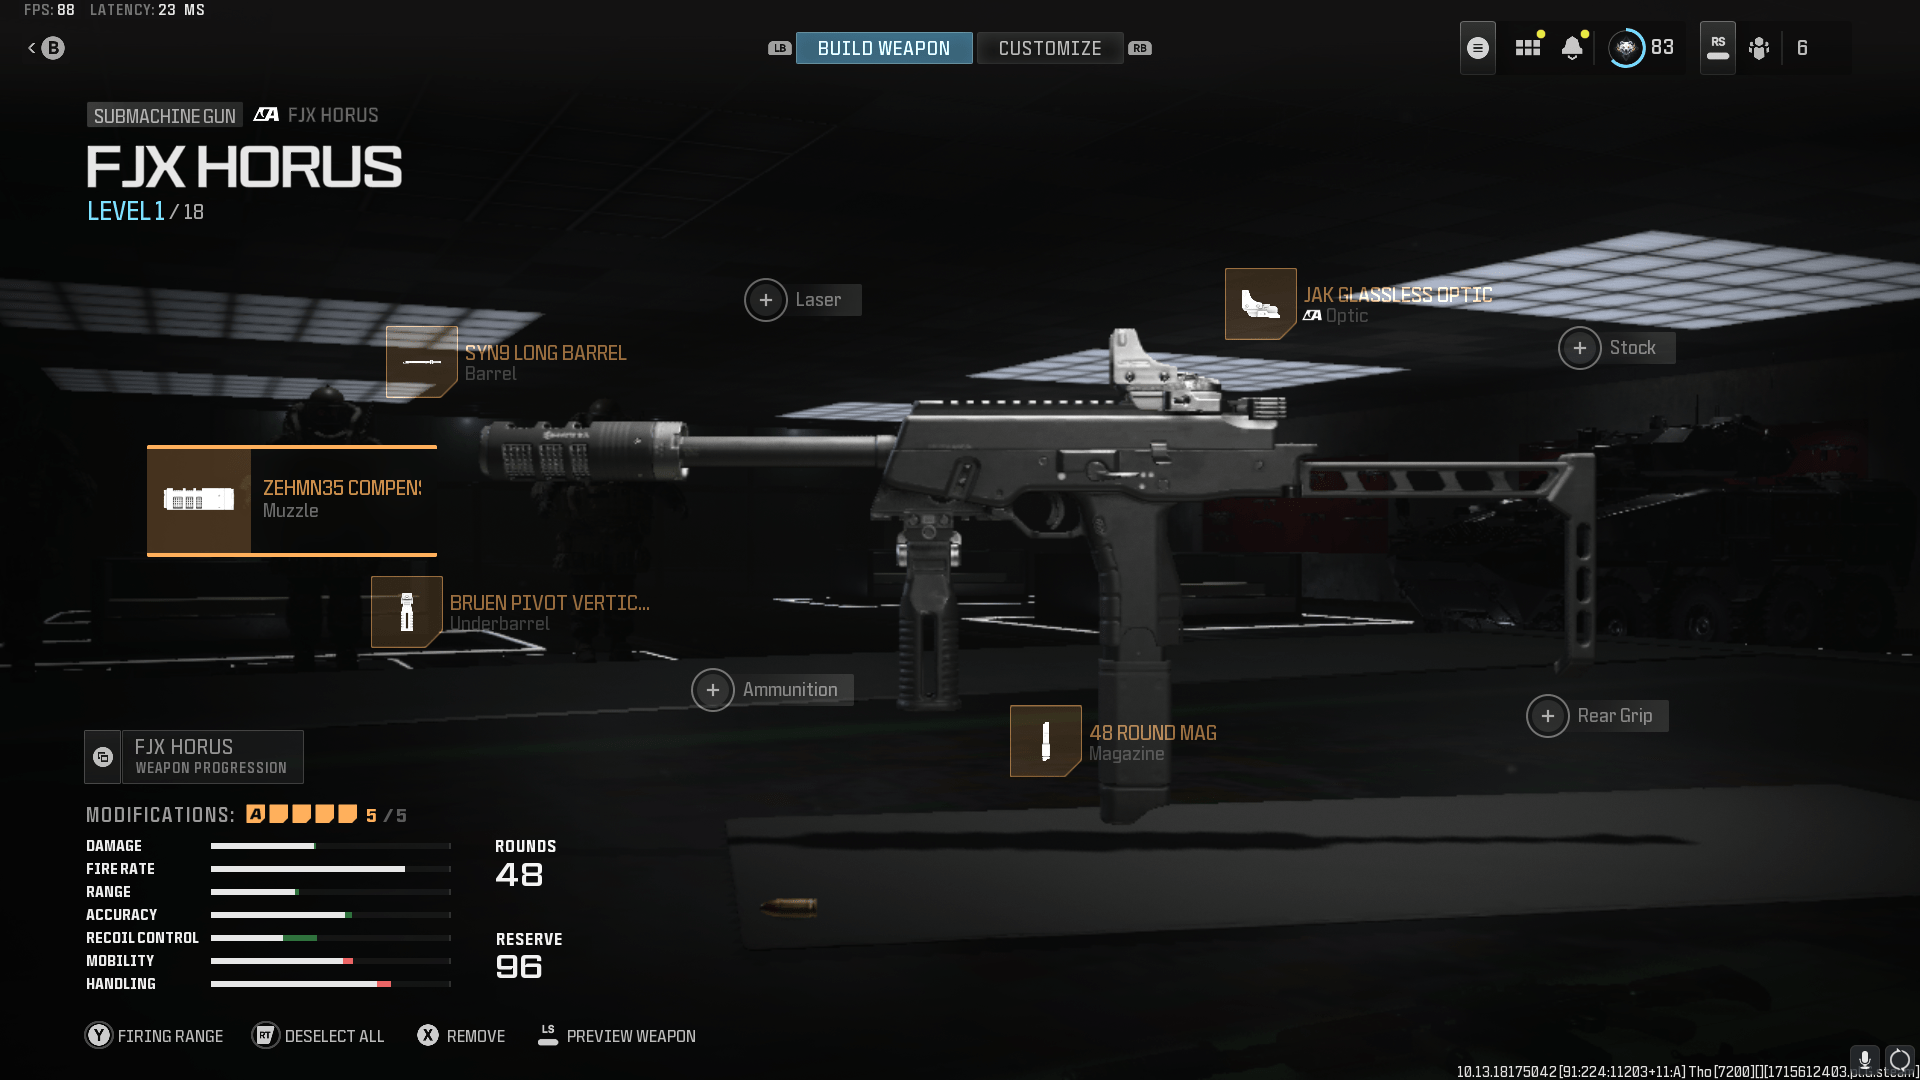Enable Firing Range mode
The width and height of the screenshot is (1920, 1080).
[154, 1035]
